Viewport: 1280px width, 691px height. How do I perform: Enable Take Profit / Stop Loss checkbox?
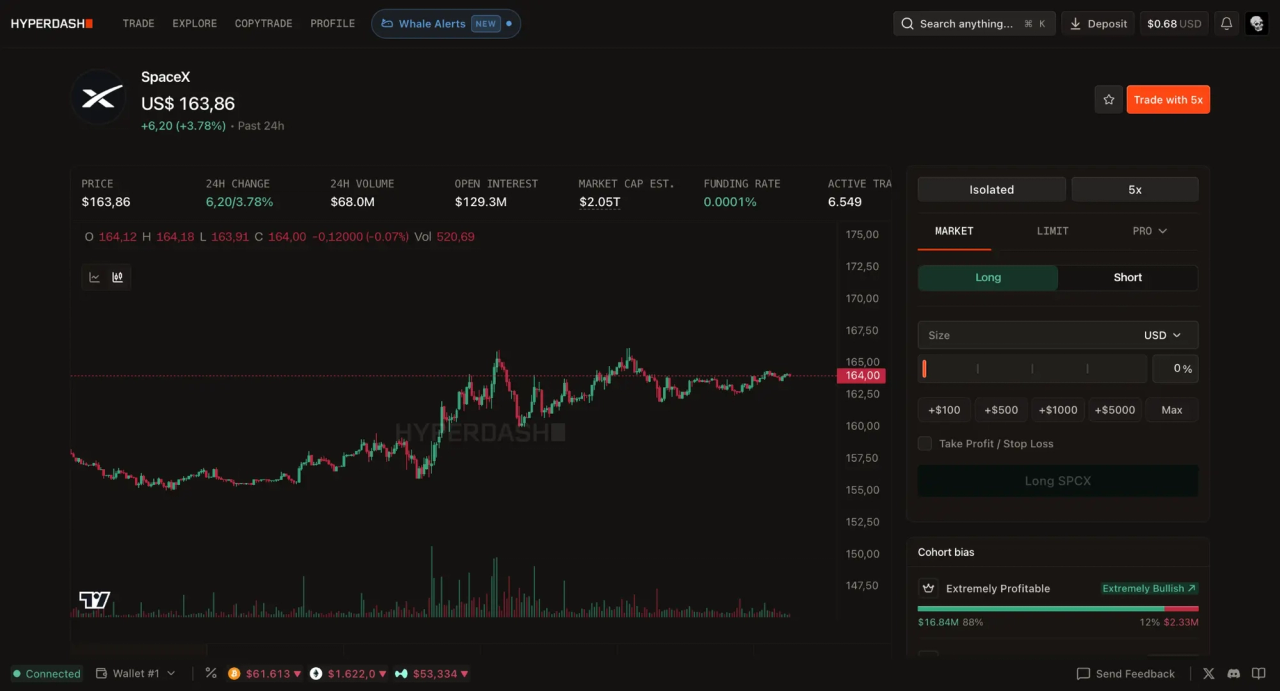point(925,443)
